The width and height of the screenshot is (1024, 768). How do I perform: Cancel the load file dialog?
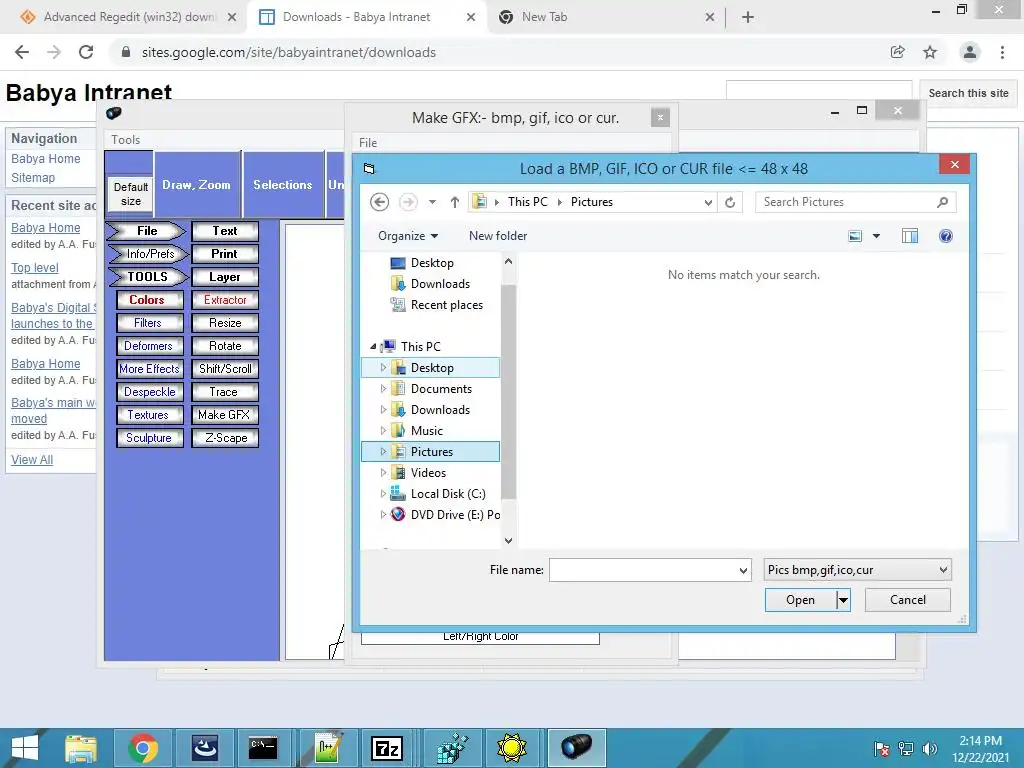coord(908,600)
